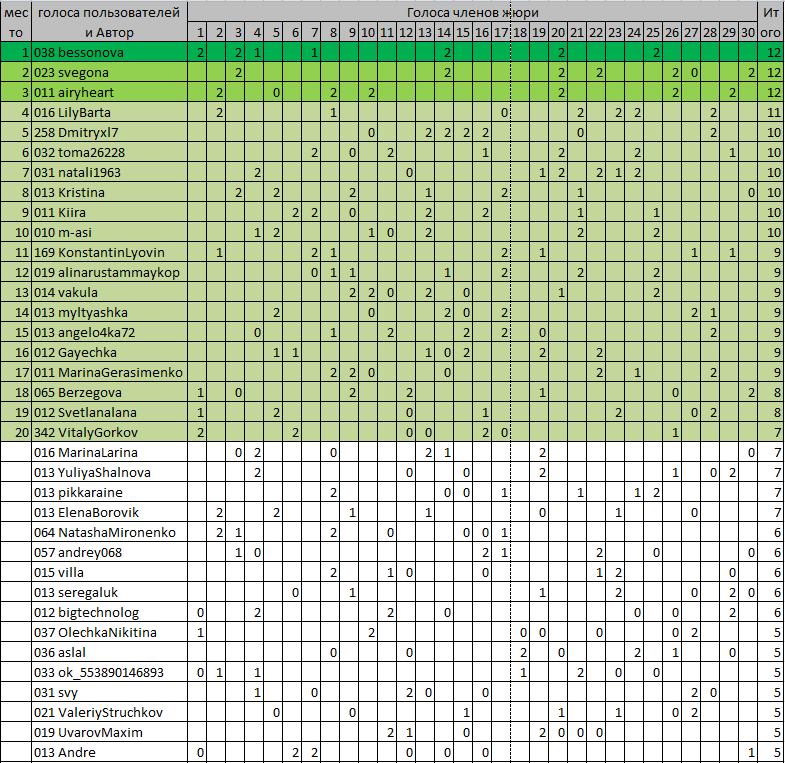Viewport: 785px width, 763px height.
Task: Click the '023 svegona' author cell
Action: (109, 73)
